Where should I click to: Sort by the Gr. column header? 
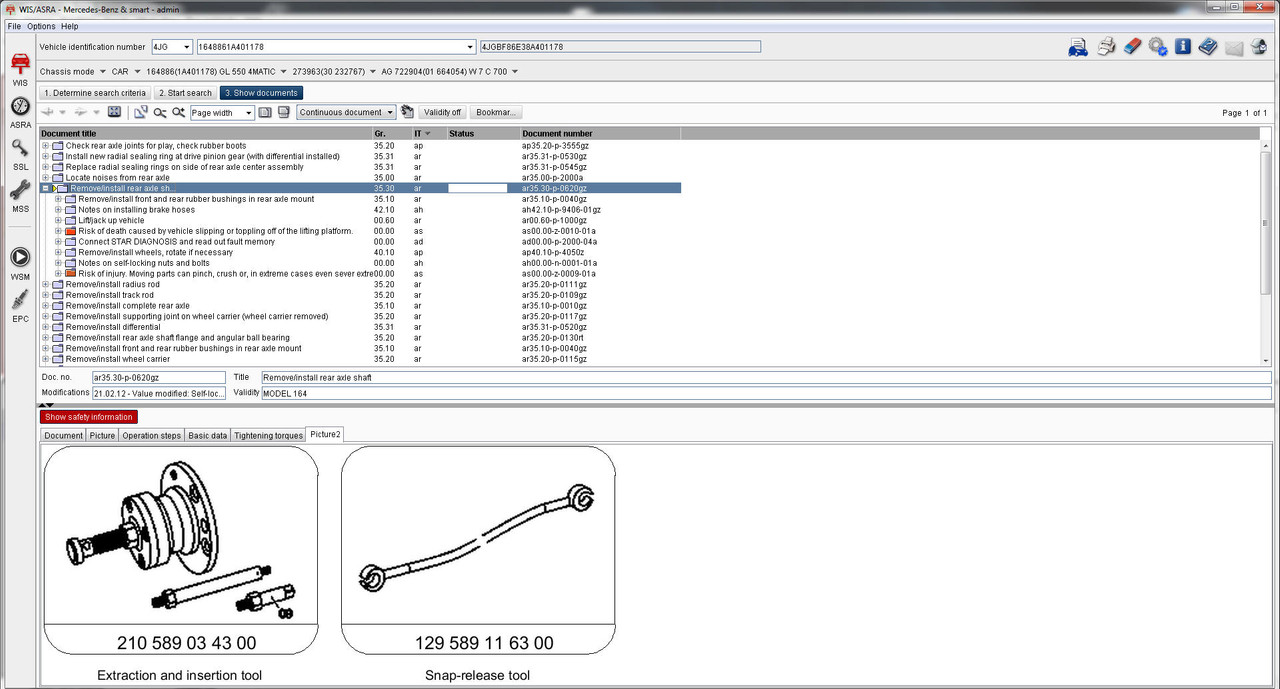tap(391, 133)
